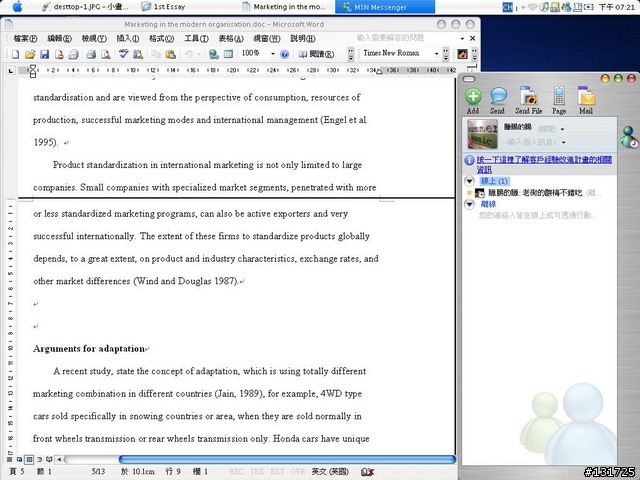640x480 pixels.
Task: Click the Permission icon beside Save
Action: [59, 54]
